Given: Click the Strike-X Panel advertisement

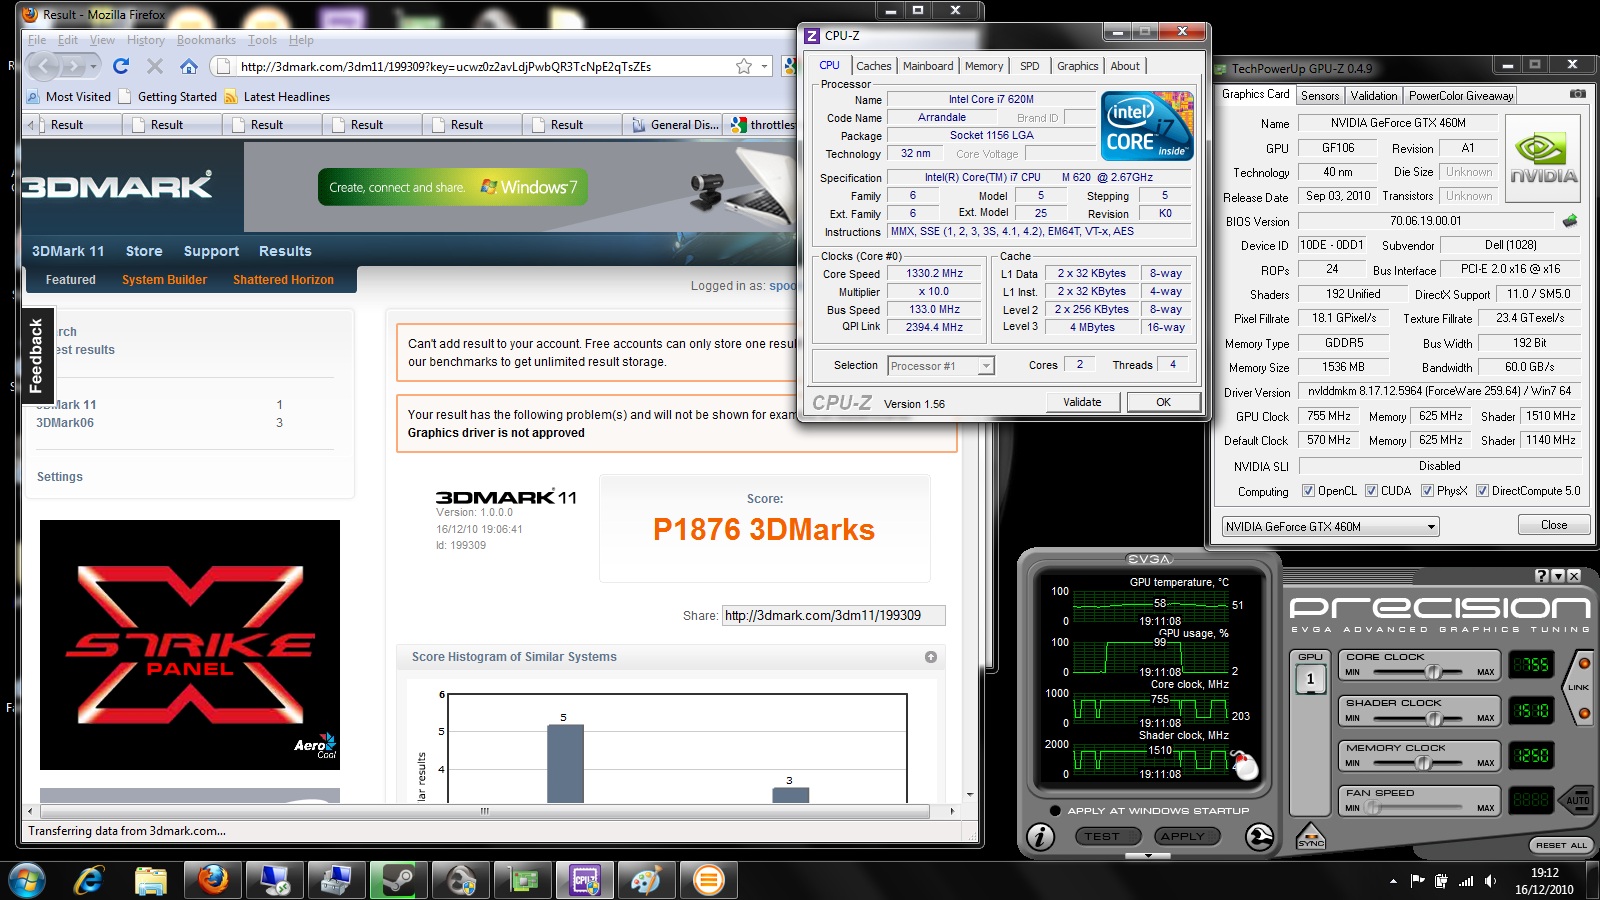Looking at the screenshot, I should (x=190, y=645).
